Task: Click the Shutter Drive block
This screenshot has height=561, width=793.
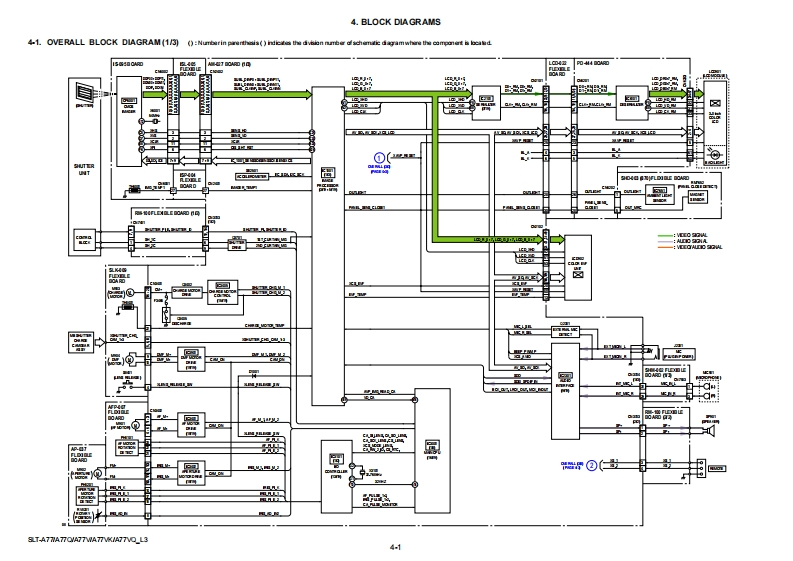Action: click(x=237, y=241)
